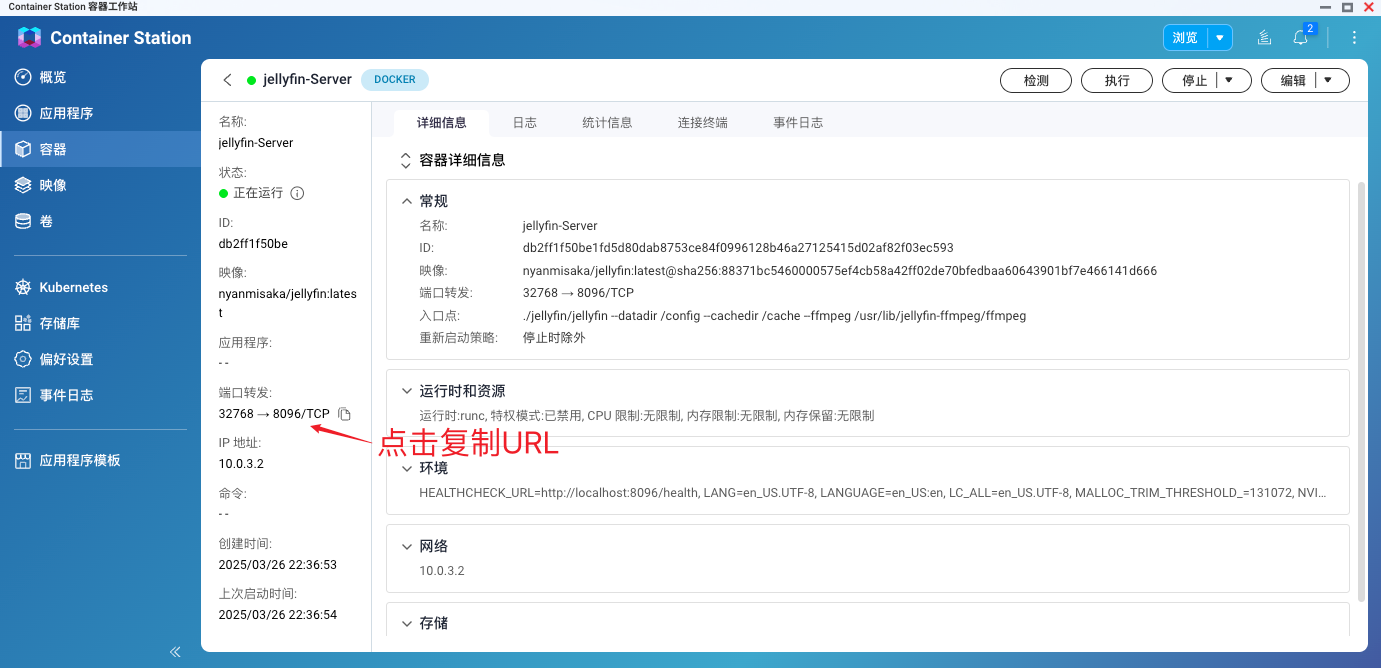Click the 停止时除外 restart policy value
Image resolution: width=1381 pixels, height=668 pixels.
pyautogui.click(x=554, y=338)
